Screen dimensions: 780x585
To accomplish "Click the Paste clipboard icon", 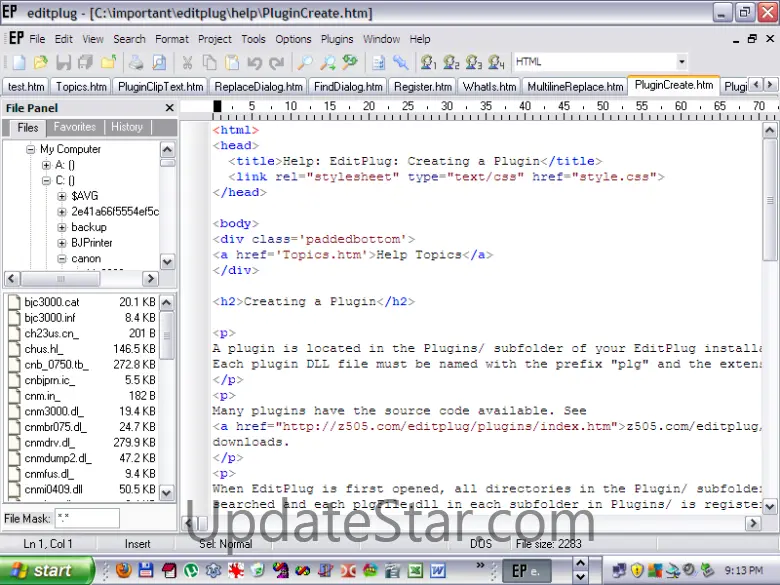I will 232,62.
